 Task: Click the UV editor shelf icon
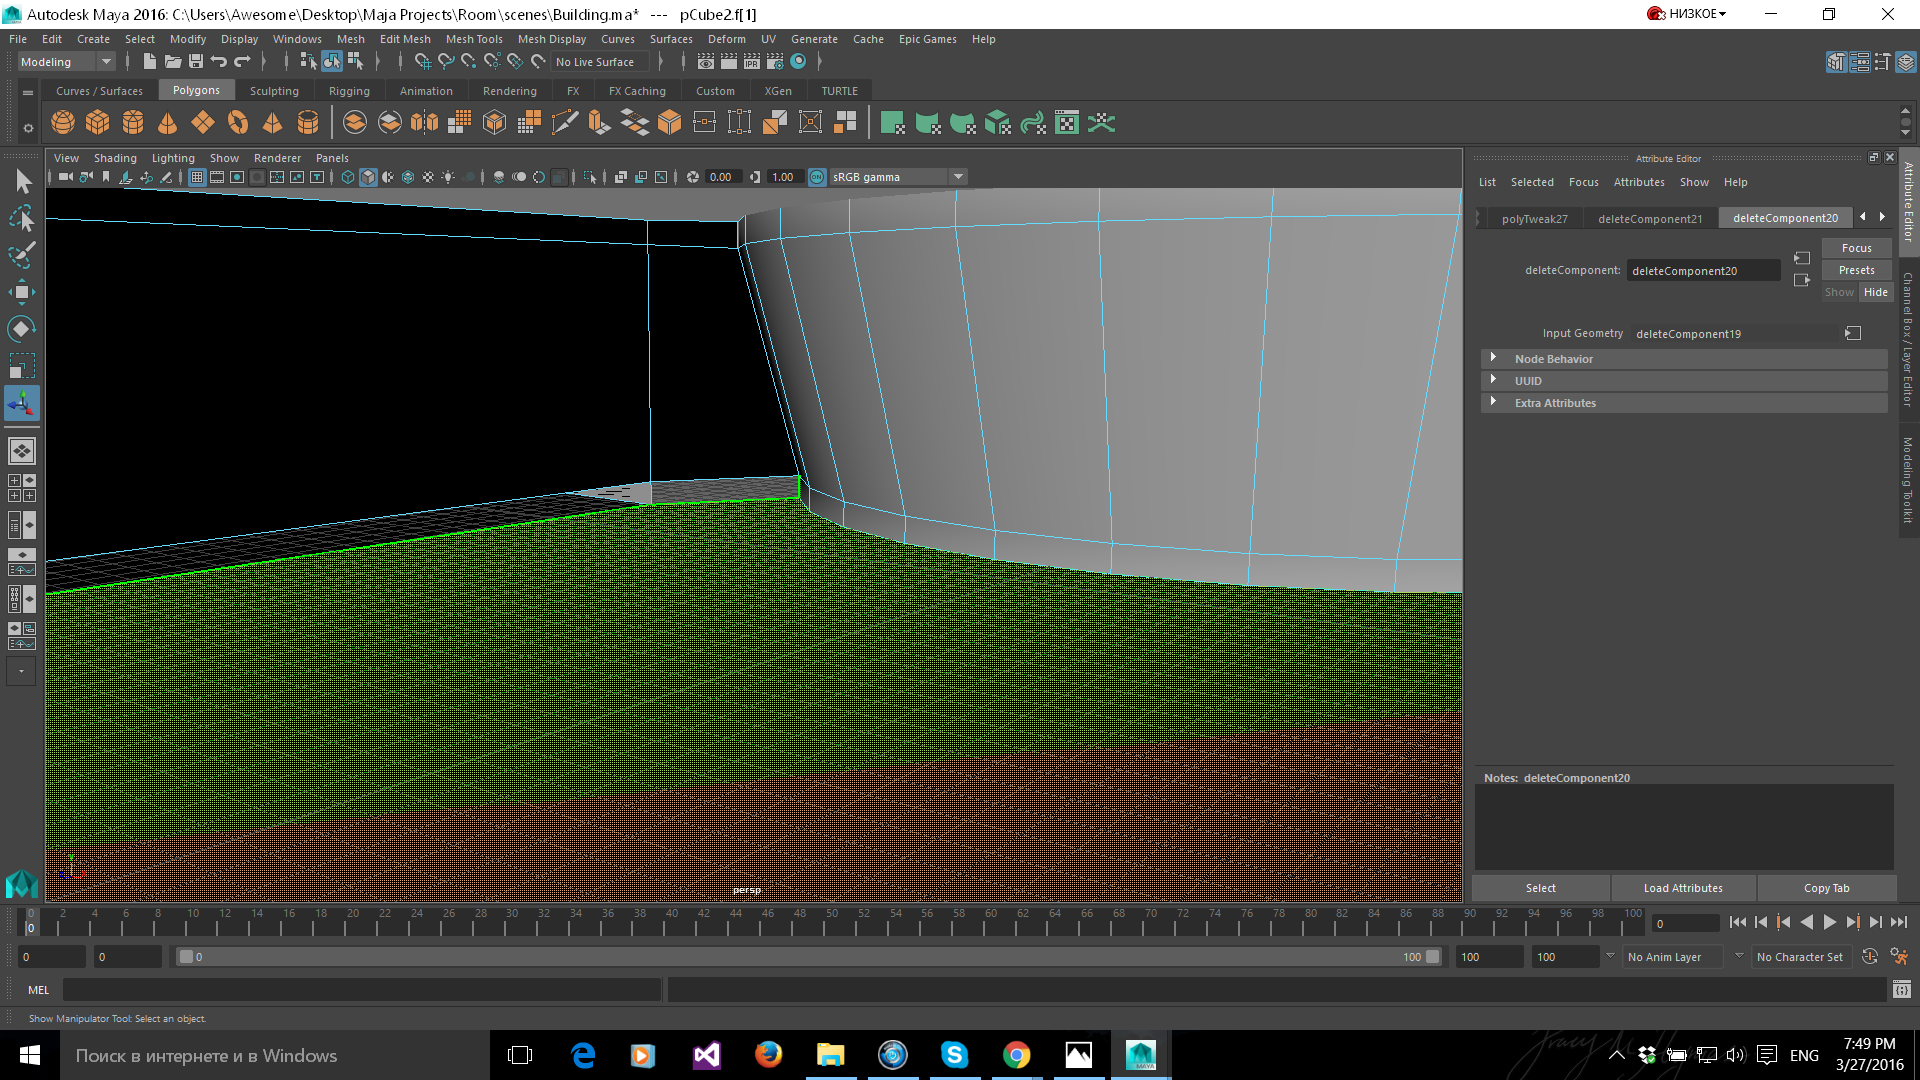(x=1067, y=123)
